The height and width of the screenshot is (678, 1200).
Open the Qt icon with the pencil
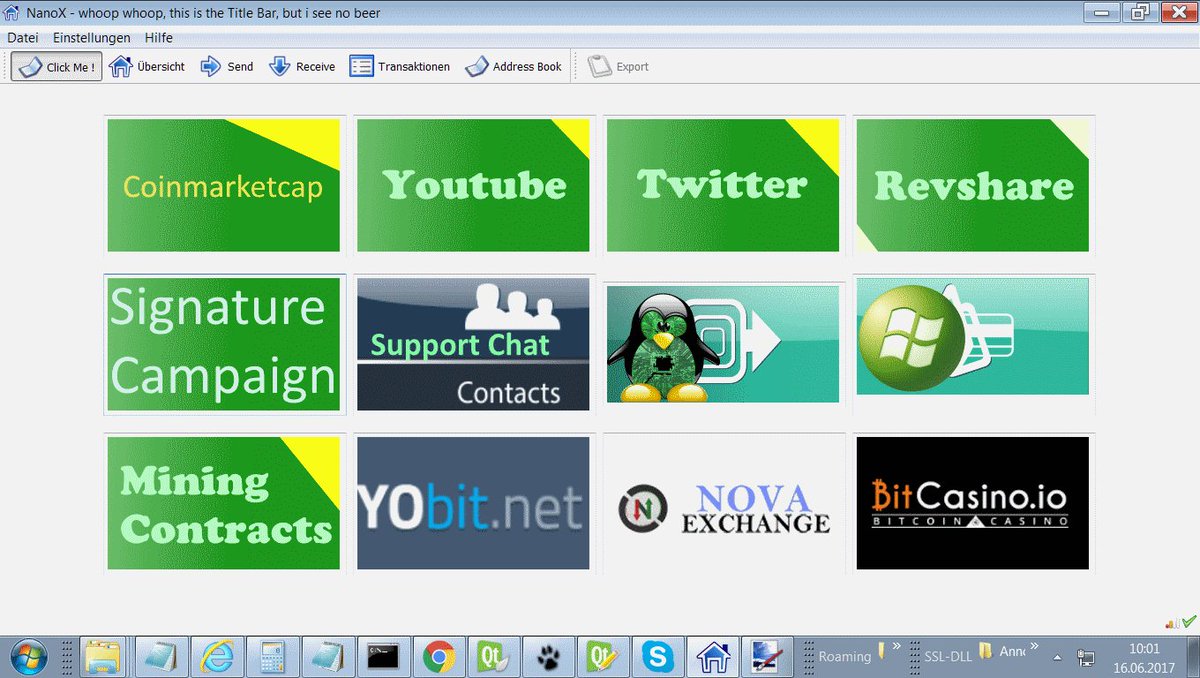[x=603, y=657]
